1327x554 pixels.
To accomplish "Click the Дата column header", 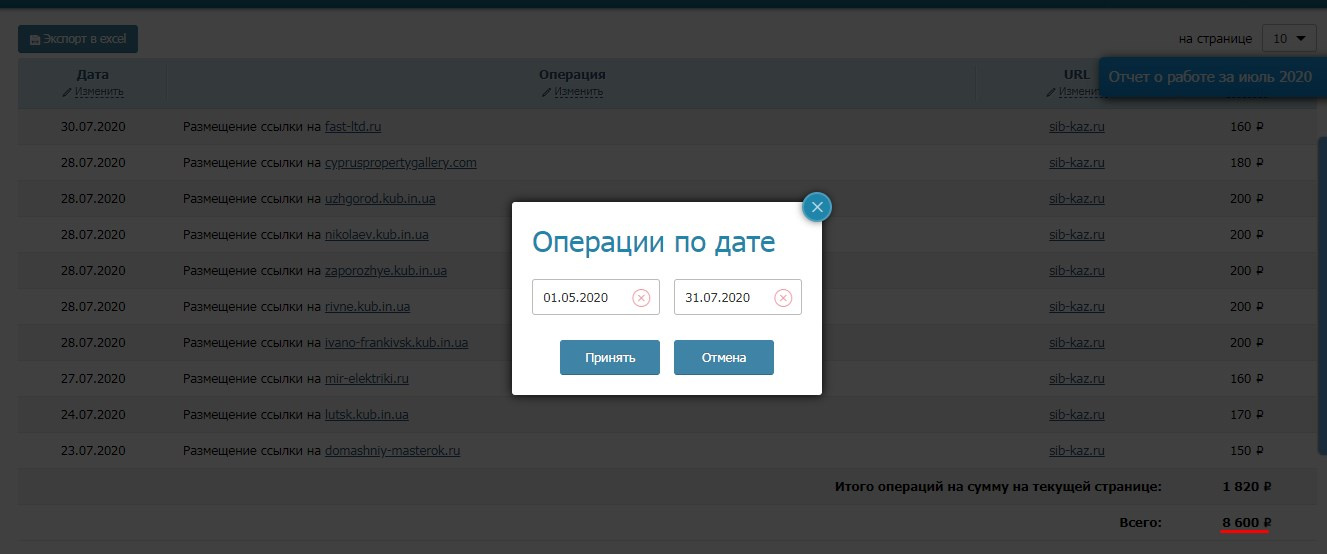I will tap(93, 74).
